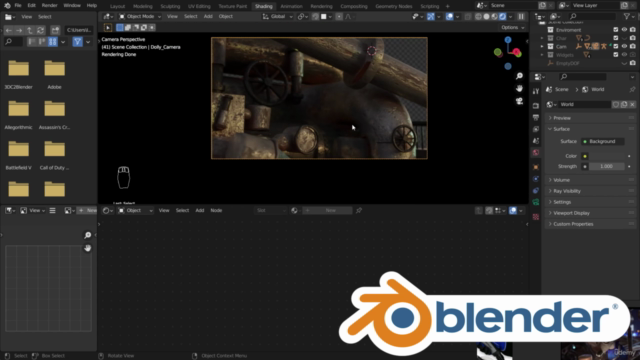Click the viewport zoom magnifier gizmo

pyautogui.click(x=519, y=76)
